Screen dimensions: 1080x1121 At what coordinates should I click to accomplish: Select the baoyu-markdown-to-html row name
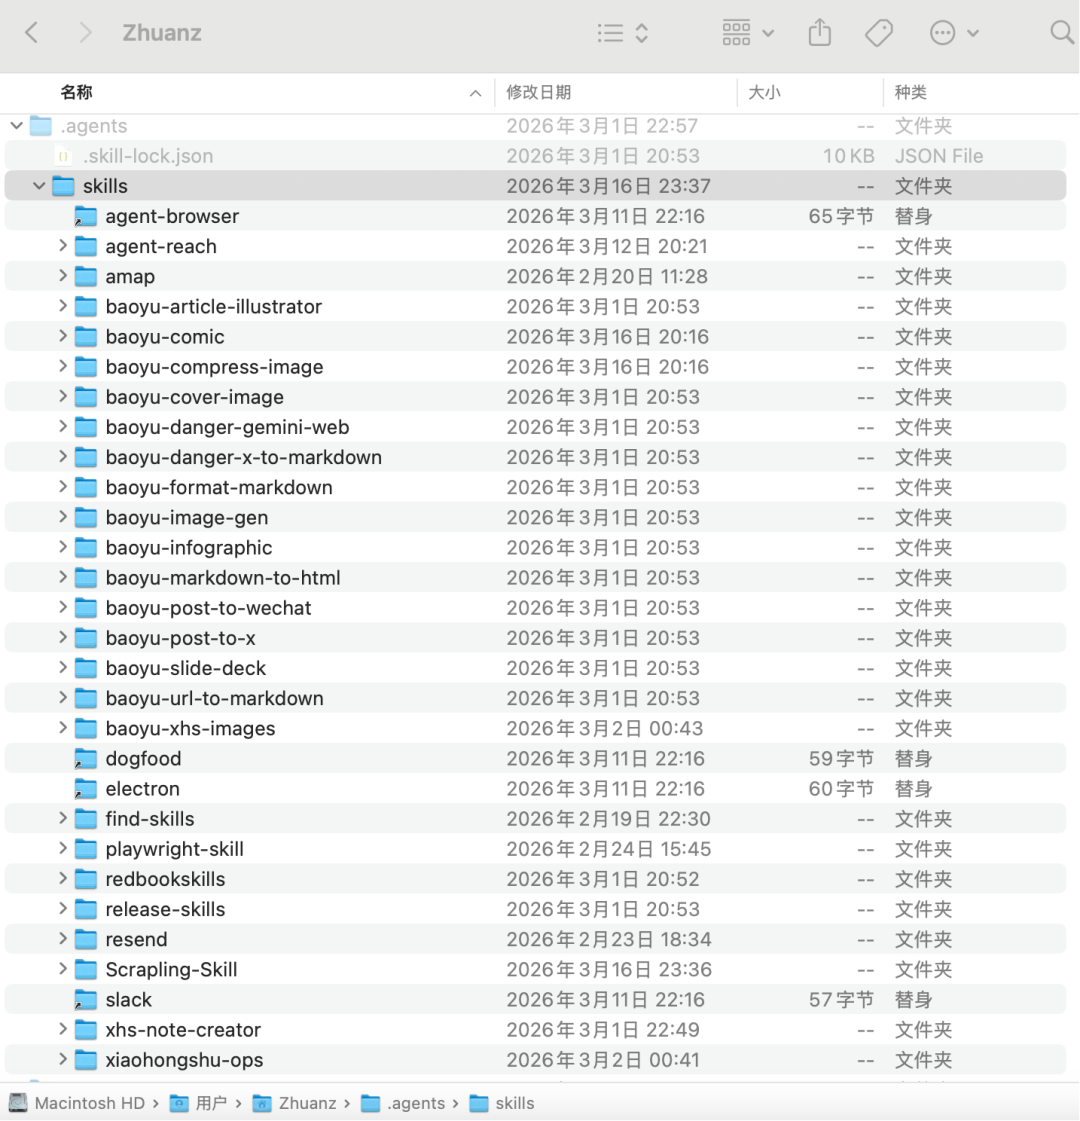223,578
